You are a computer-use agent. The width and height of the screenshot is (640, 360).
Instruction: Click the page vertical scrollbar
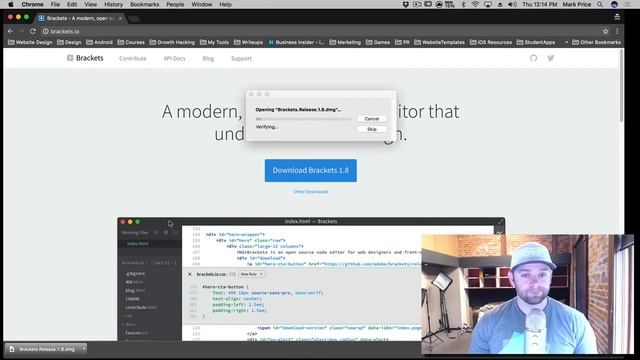pos(621,86)
